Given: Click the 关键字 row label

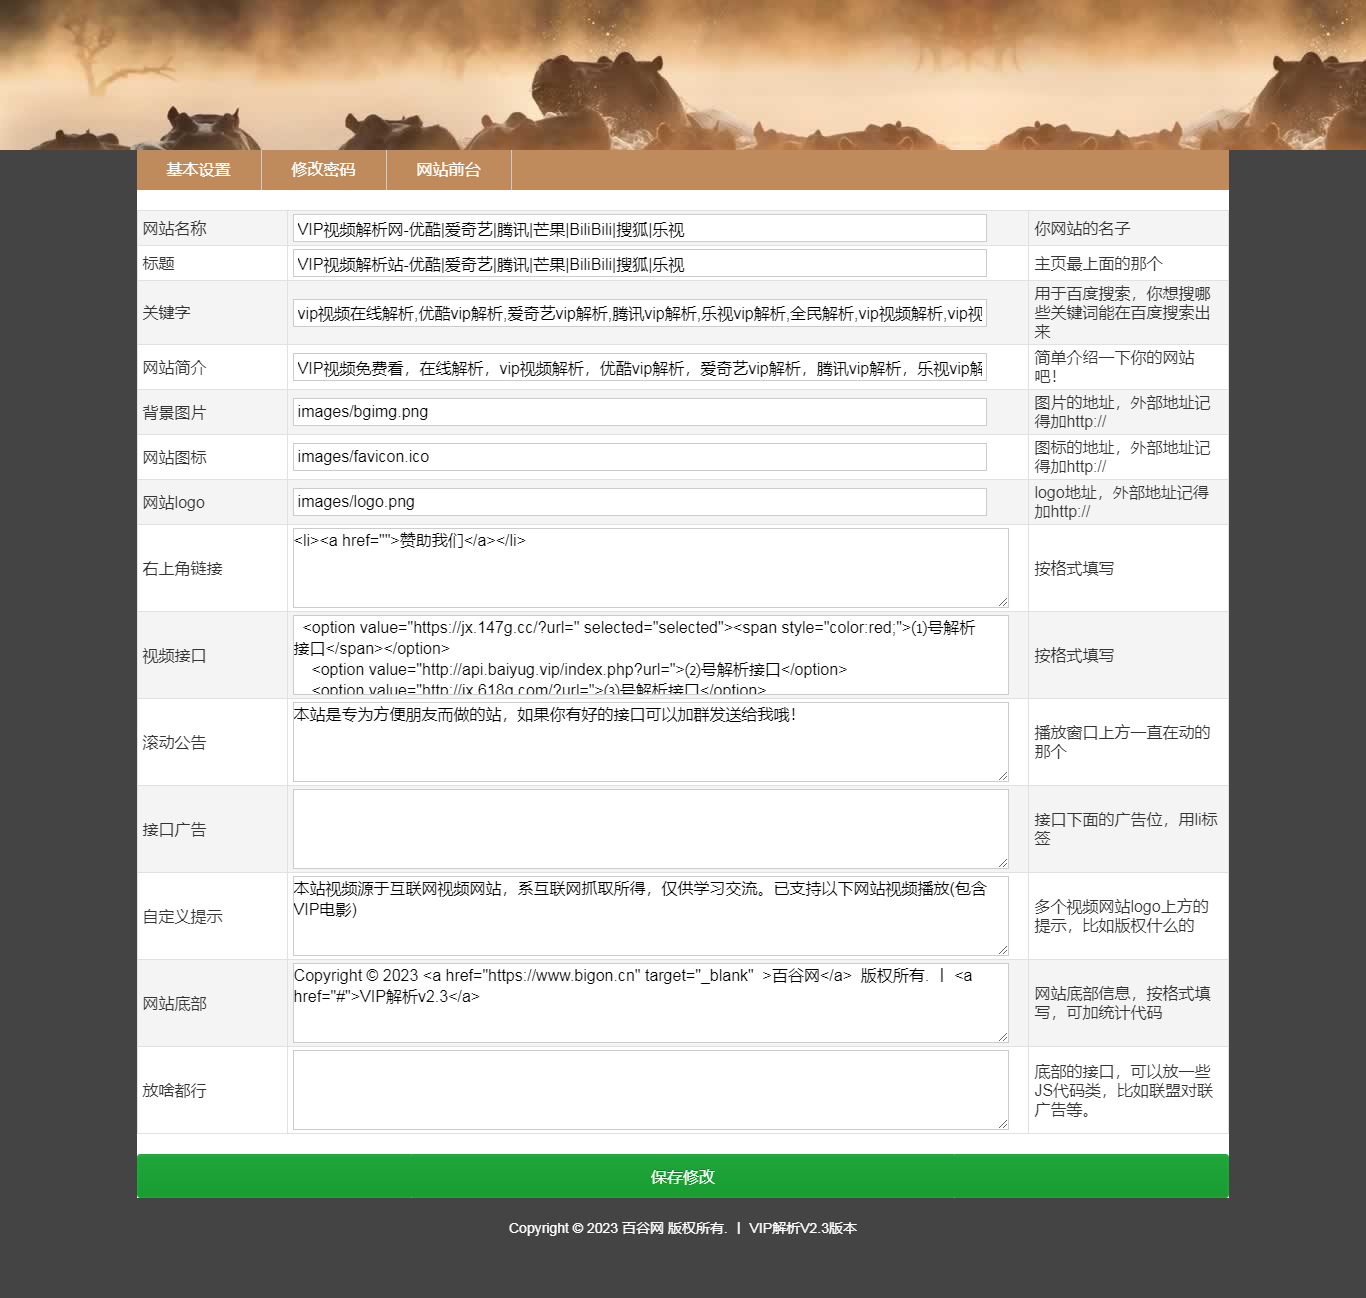Looking at the screenshot, I should [166, 313].
